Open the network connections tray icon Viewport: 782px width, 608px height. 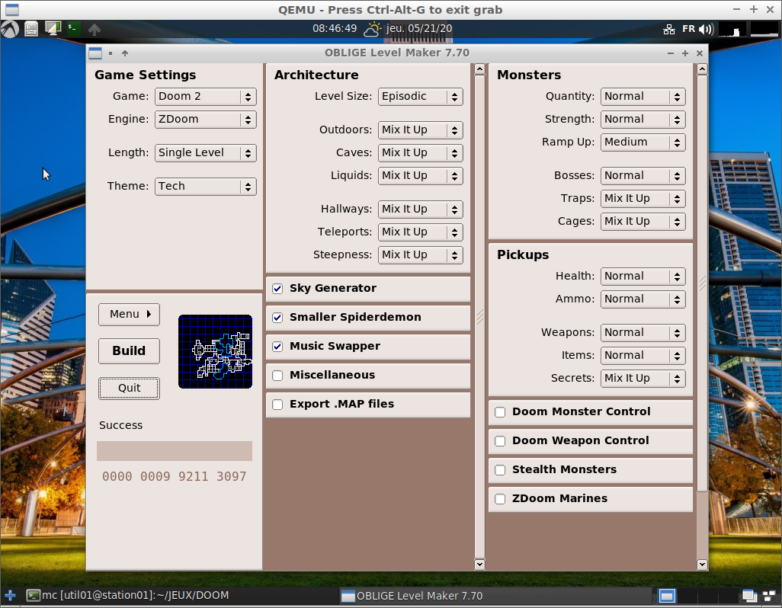click(x=669, y=29)
